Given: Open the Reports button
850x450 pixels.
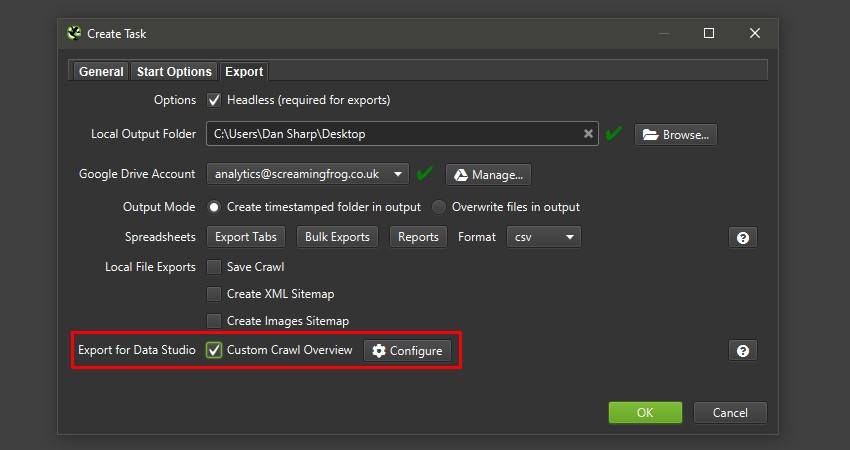Looking at the screenshot, I should coord(418,237).
